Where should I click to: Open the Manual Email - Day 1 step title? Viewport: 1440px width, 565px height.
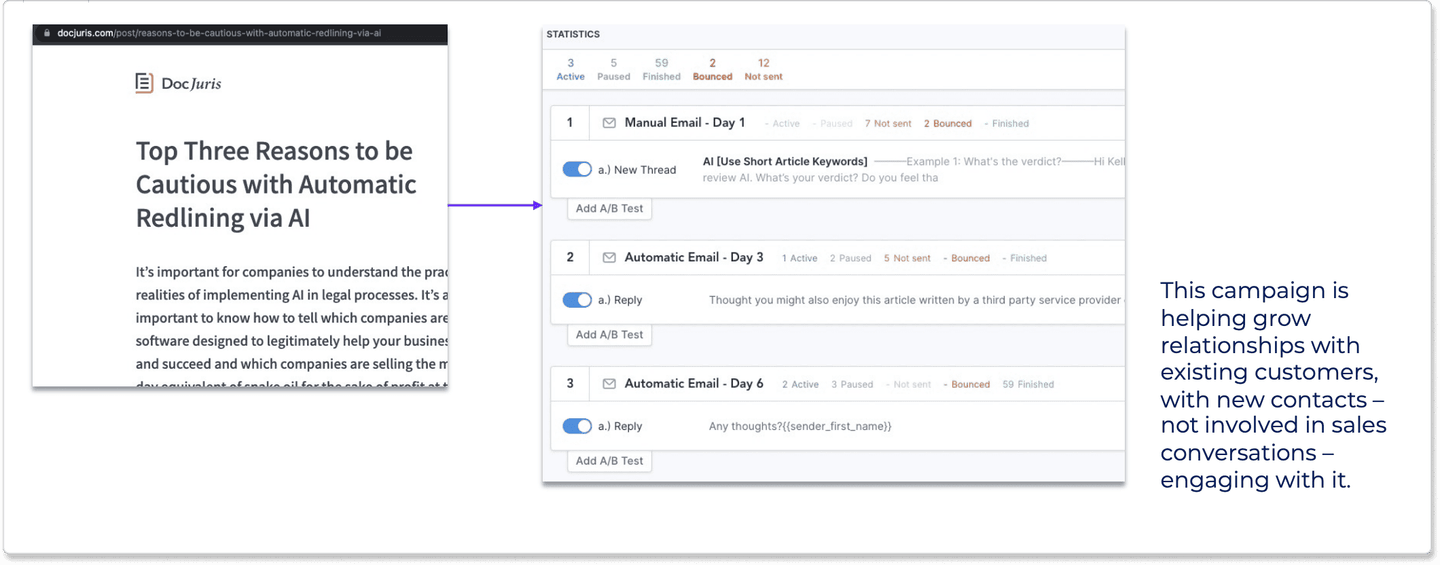click(685, 123)
